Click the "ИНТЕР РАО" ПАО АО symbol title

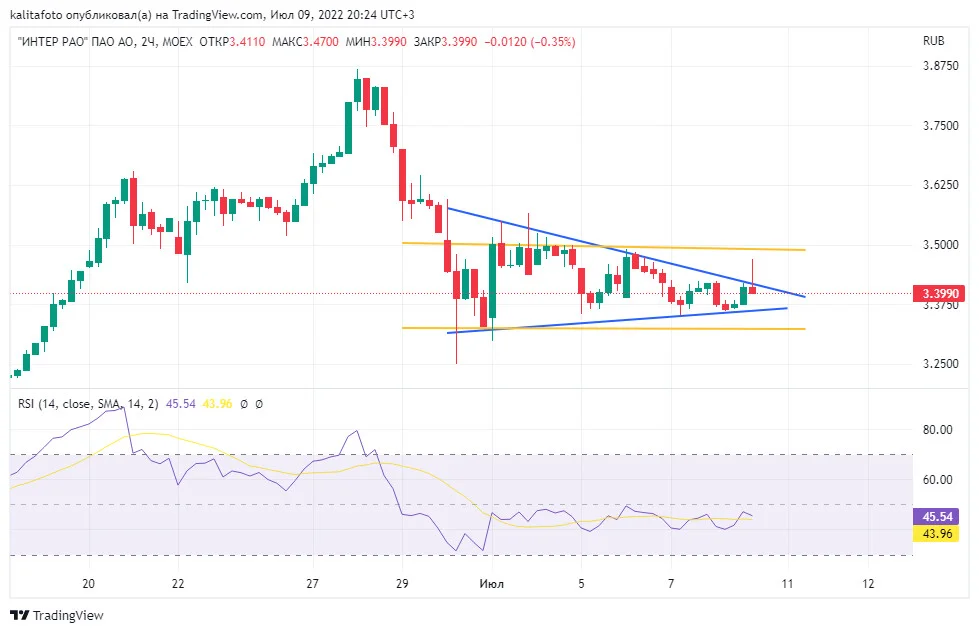pos(75,42)
